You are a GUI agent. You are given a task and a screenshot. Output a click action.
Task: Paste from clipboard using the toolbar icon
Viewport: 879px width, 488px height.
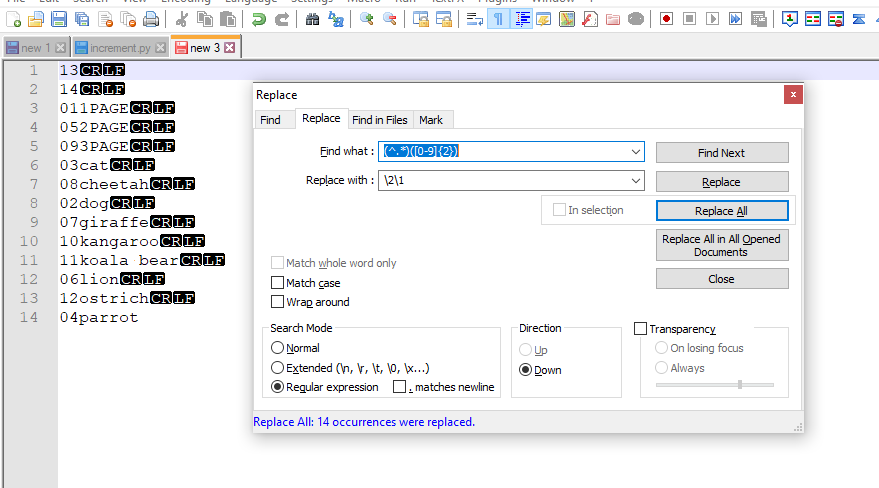(x=228, y=20)
